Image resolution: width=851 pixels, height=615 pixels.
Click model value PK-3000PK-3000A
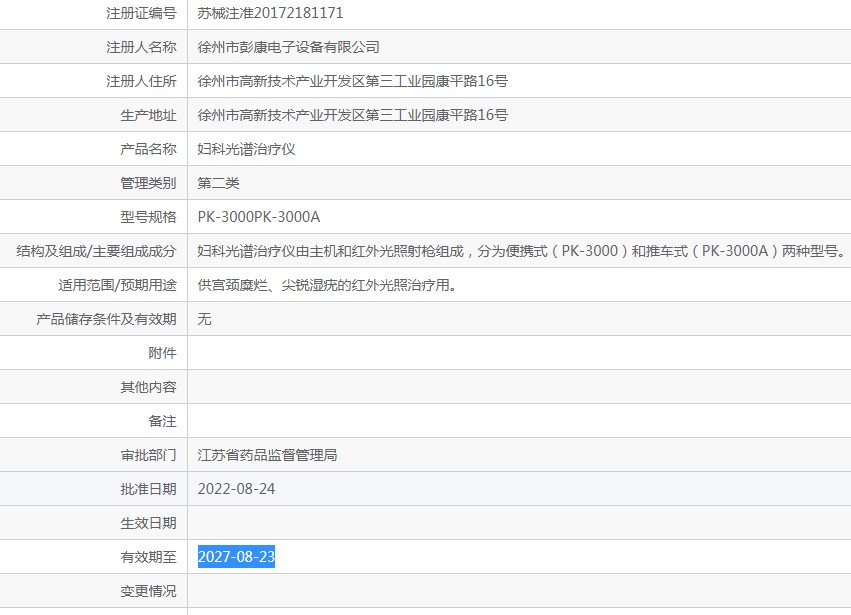point(259,217)
